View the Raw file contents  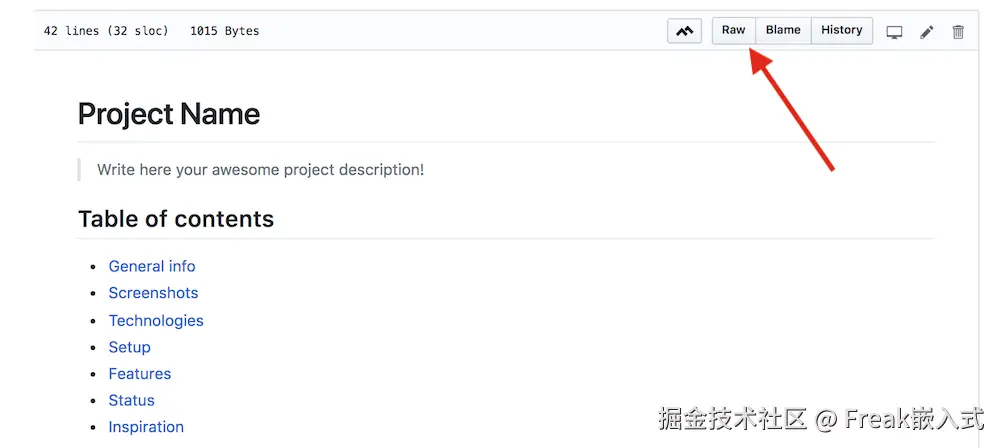[734, 30]
